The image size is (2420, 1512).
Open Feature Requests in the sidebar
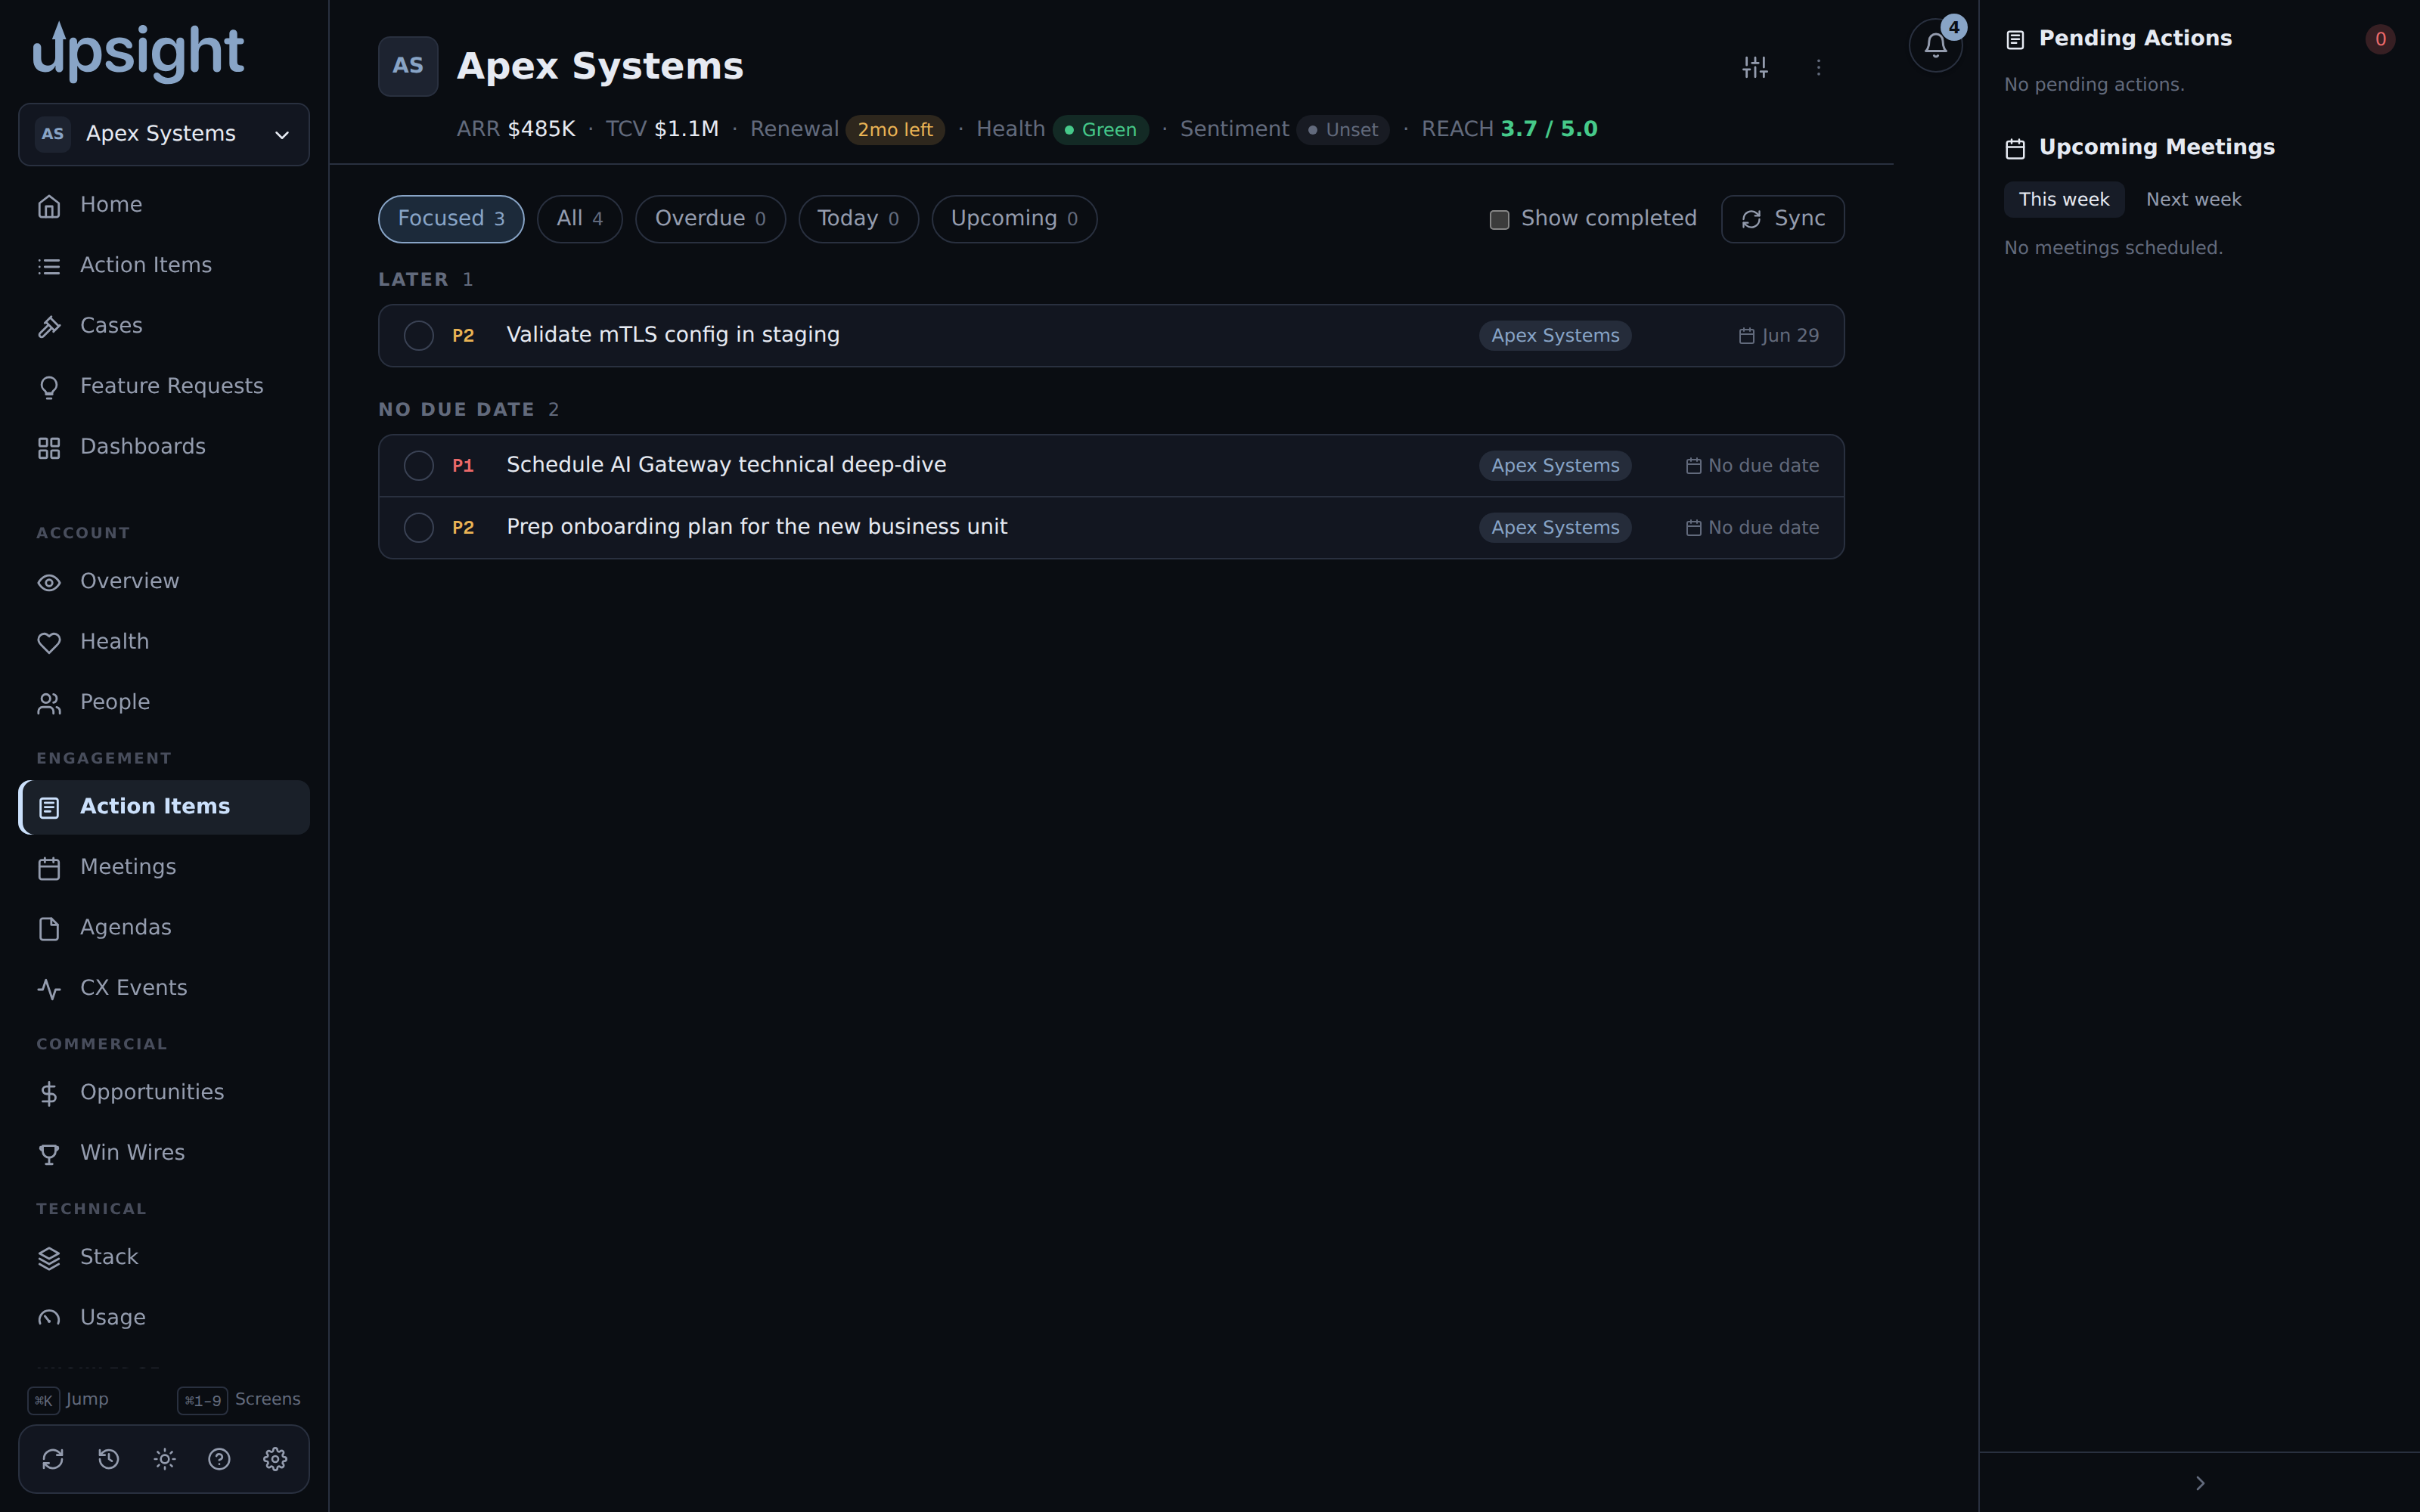tap(164, 387)
